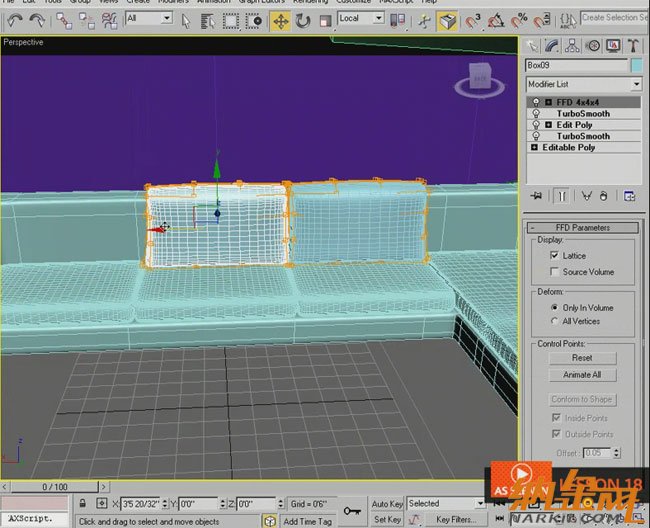Click the Box09 object name field
The image size is (650, 528).
(x=577, y=65)
